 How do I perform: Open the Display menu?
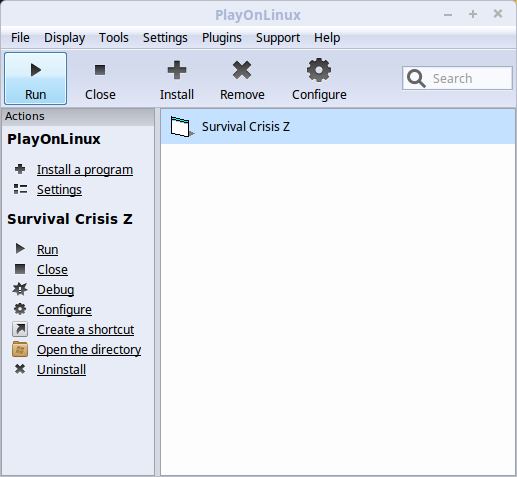[x=64, y=38]
